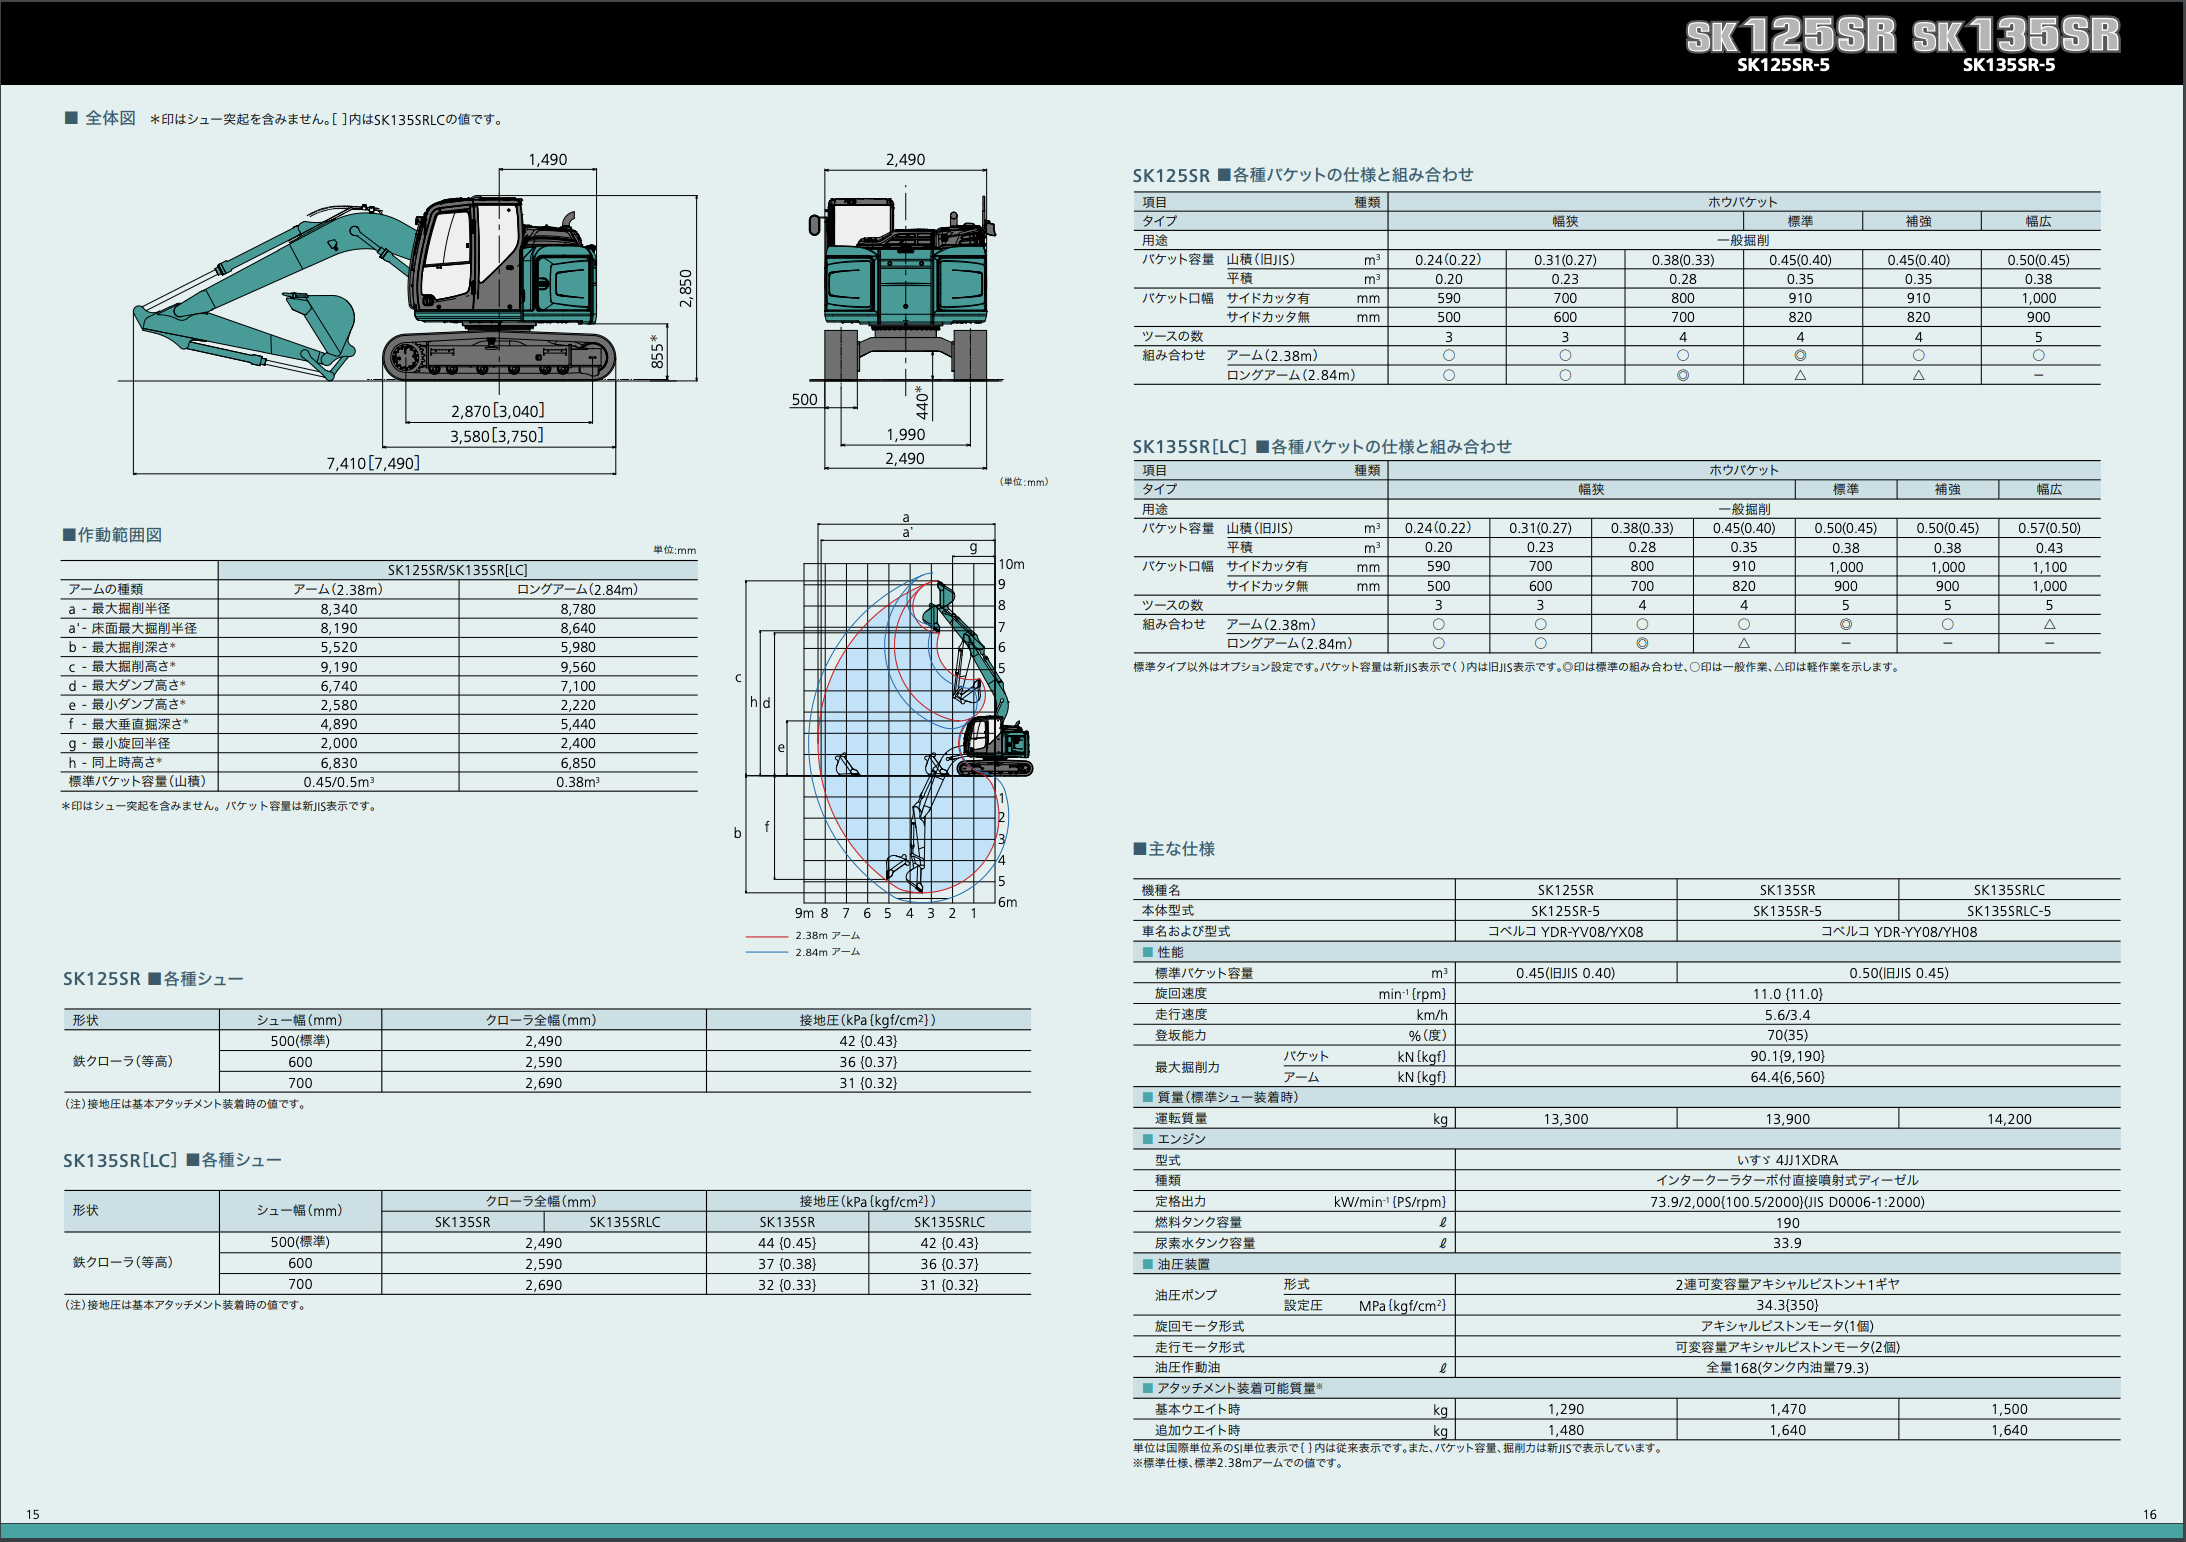Image resolution: width=2186 pixels, height=1542 pixels.
Task: Click travel speed value 5.6/3.4
Action: click(x=1787, y=1015)
